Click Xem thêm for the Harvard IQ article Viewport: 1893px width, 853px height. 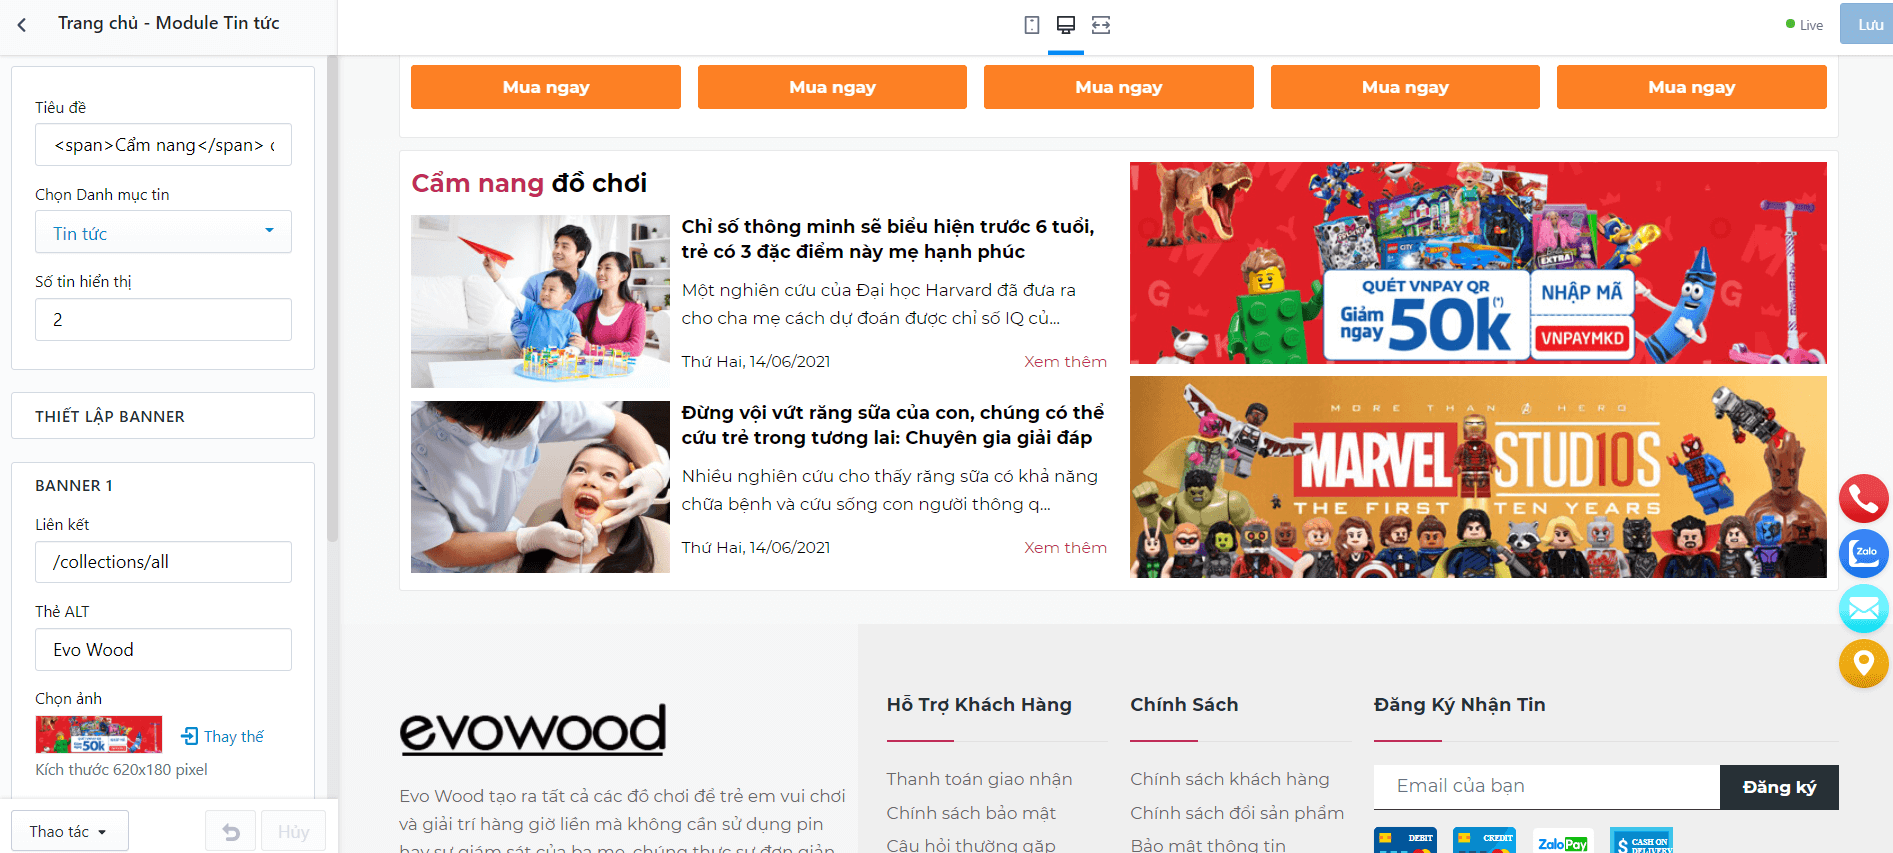click(1065, 361)
